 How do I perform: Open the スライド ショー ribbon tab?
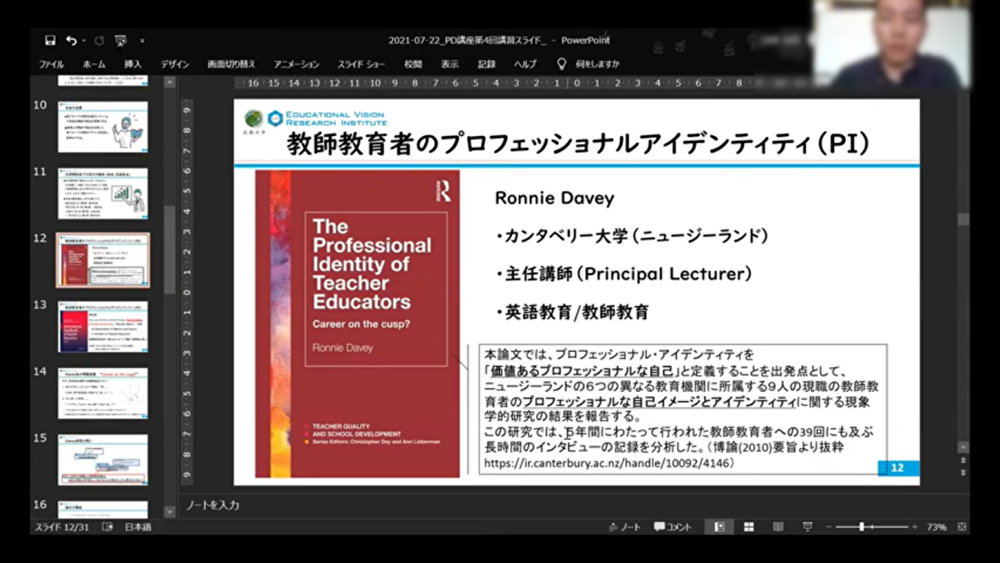(x=361, y=64)
